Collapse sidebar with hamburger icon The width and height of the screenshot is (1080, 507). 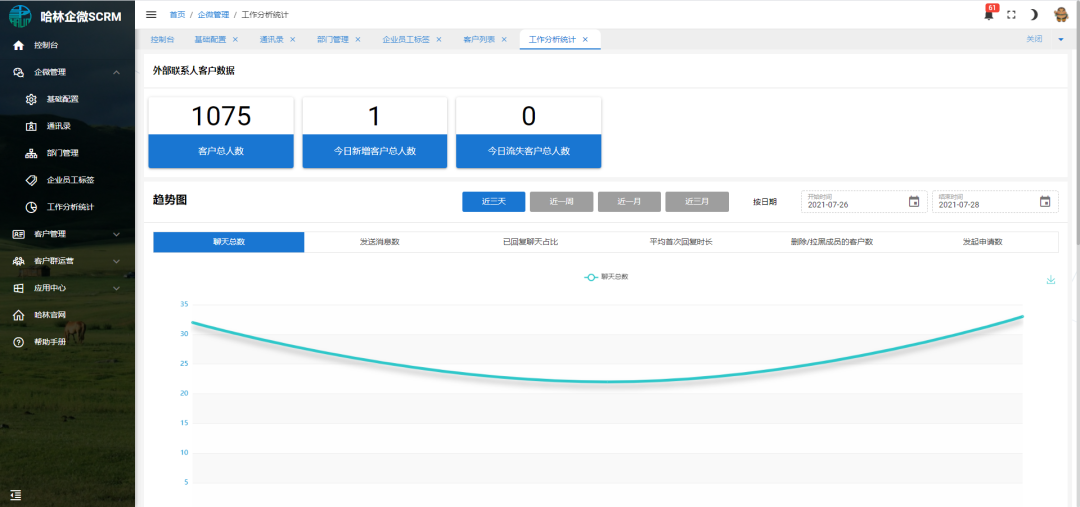[151, 15]
